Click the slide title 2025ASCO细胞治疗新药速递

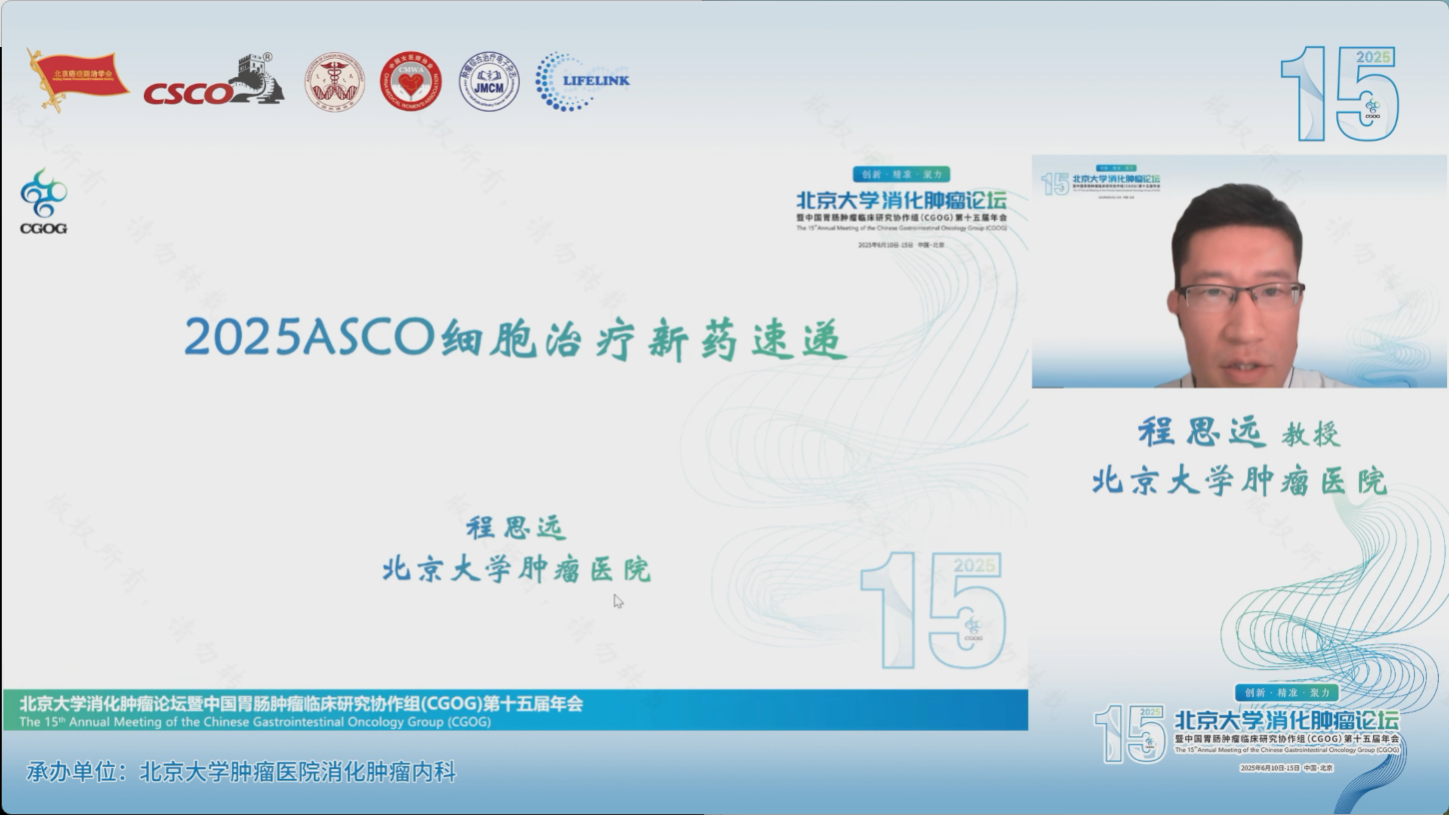(515, 339)
